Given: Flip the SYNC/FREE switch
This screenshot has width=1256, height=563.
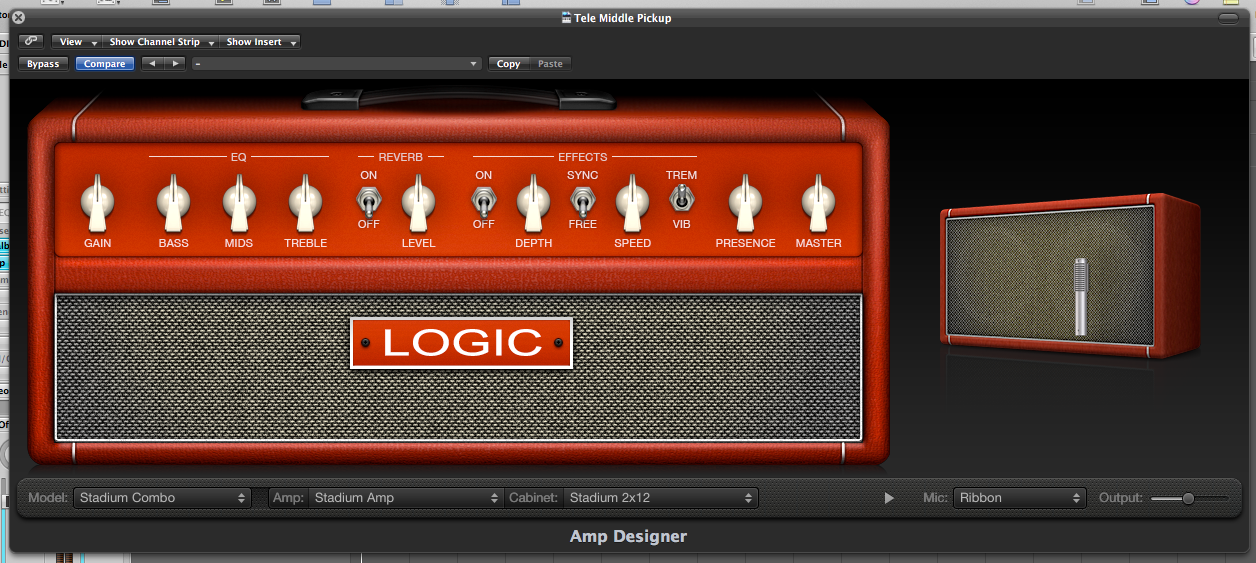Looking at the screenshot, I should click(x=582, y=200).
